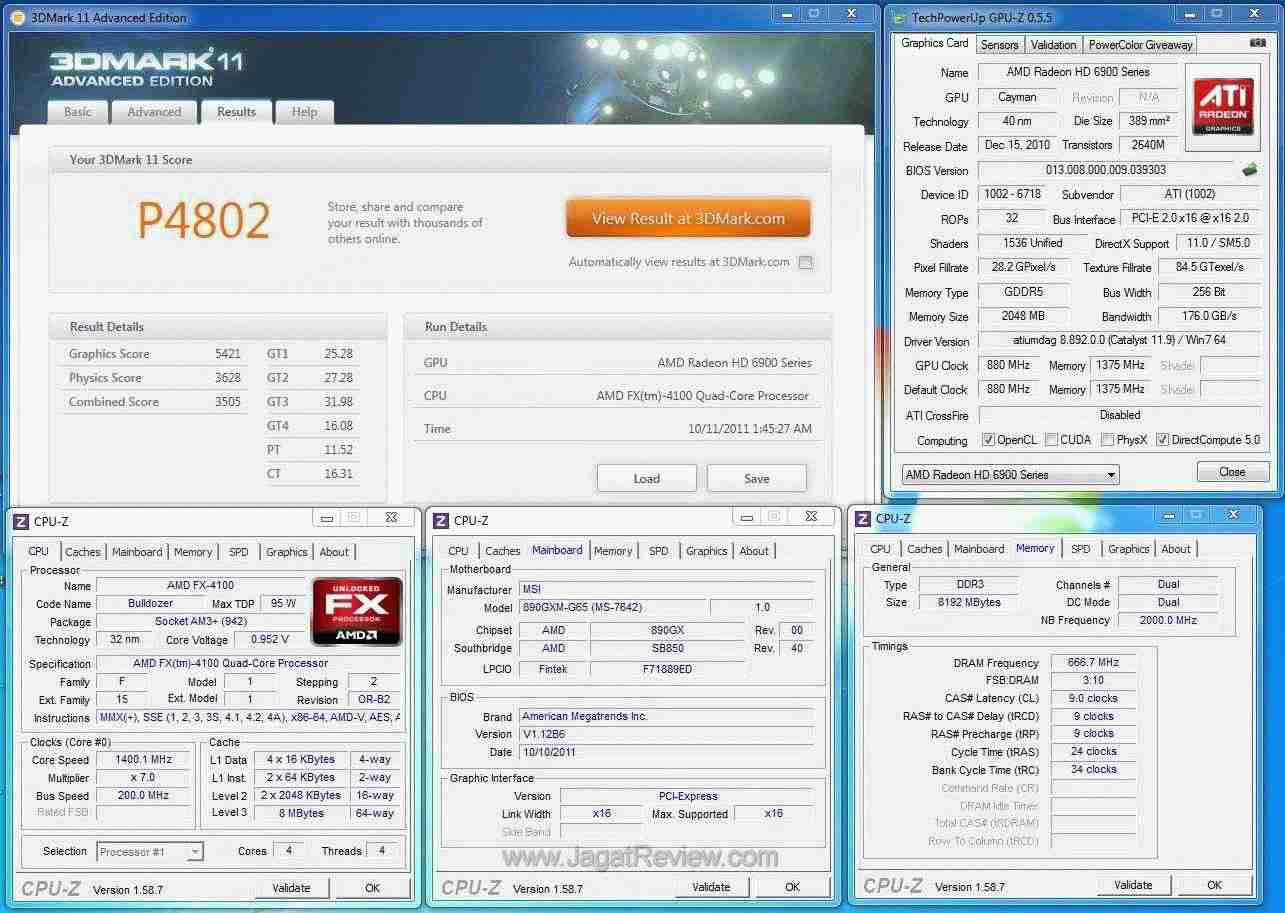Click OK in the CPU-Z mainboard window
This screenshot has height=913, width=1285.
click(x=793, y=887)
